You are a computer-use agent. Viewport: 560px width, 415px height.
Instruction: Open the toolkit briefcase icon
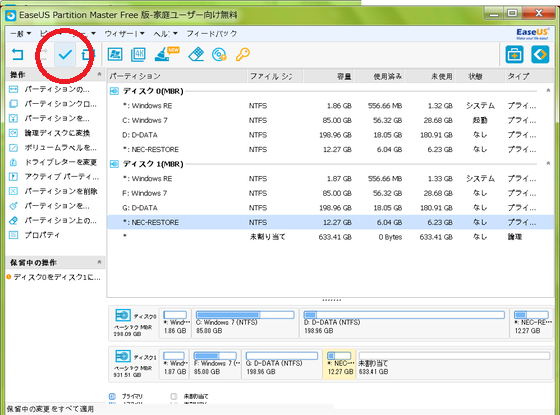tap(514, 55)
